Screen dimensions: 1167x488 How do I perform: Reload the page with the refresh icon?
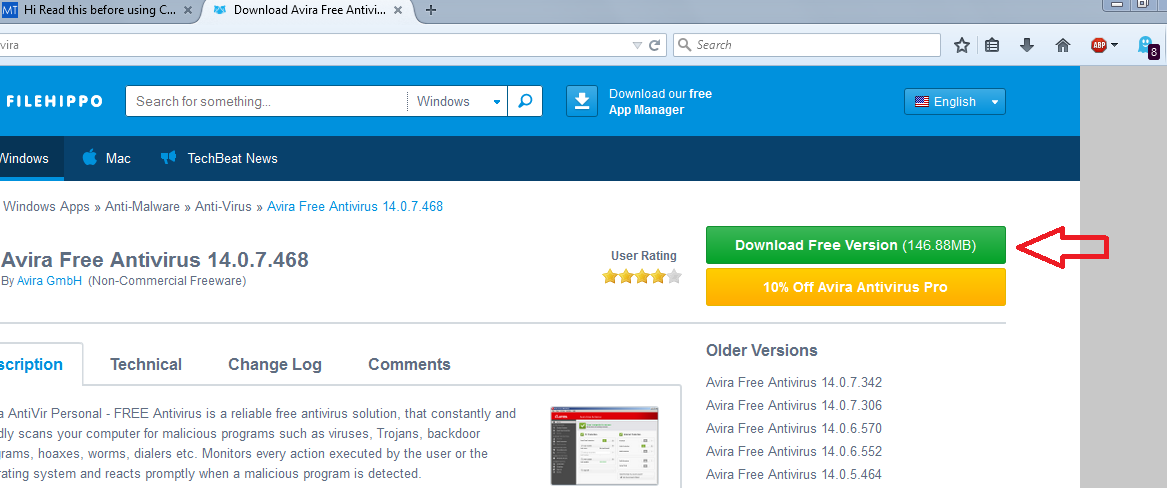[655, 45]
